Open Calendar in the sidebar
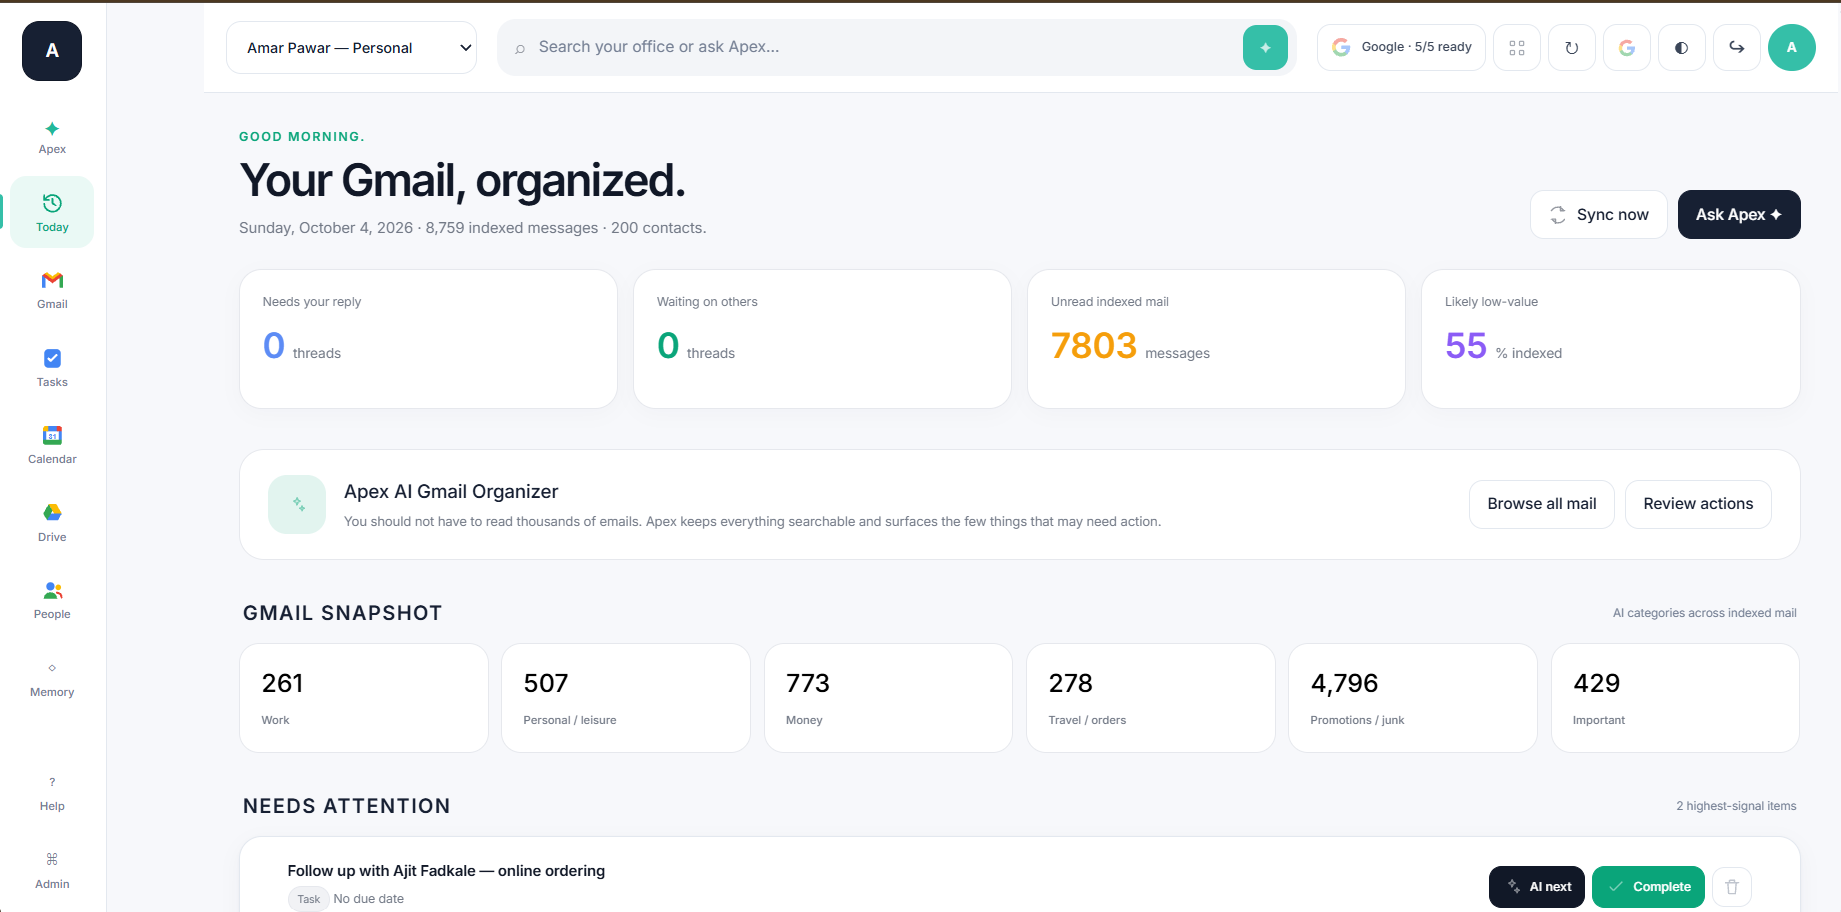This screenshot has height=912, width=1841. pos(52,445)
